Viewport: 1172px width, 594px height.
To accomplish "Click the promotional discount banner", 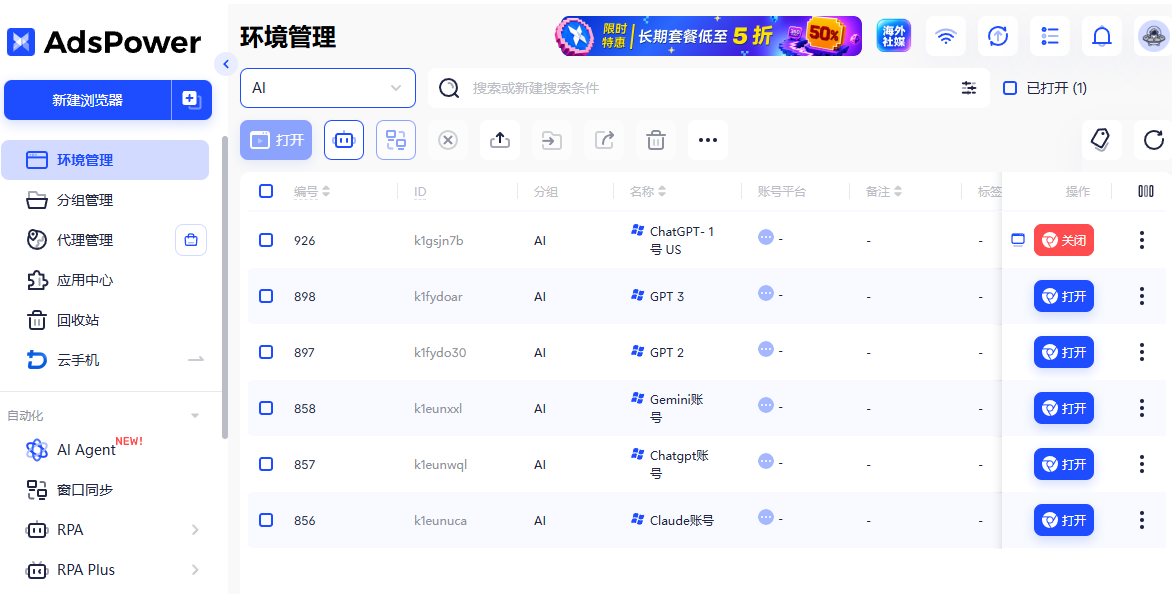I will (709, 36).
